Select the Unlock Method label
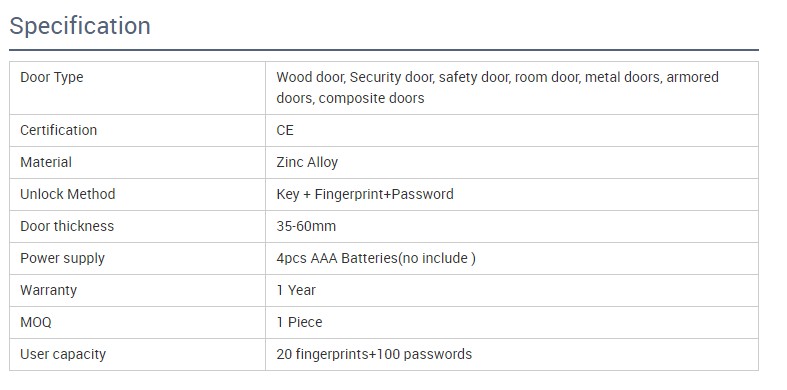Viewport: 787px width, 390px height. pyautogui.click(x=68, y=194)
